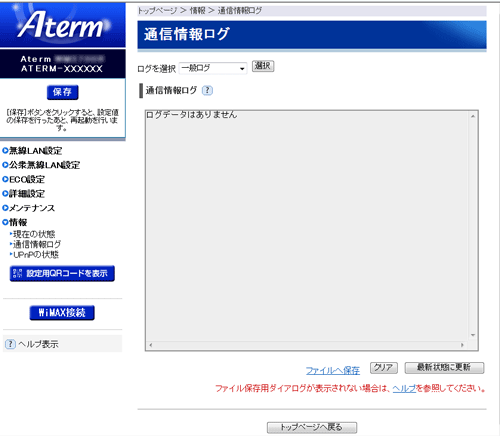Click the log area scroll right arrow
This screenshot has height=436, width=500.
click(x=462, y=345)
